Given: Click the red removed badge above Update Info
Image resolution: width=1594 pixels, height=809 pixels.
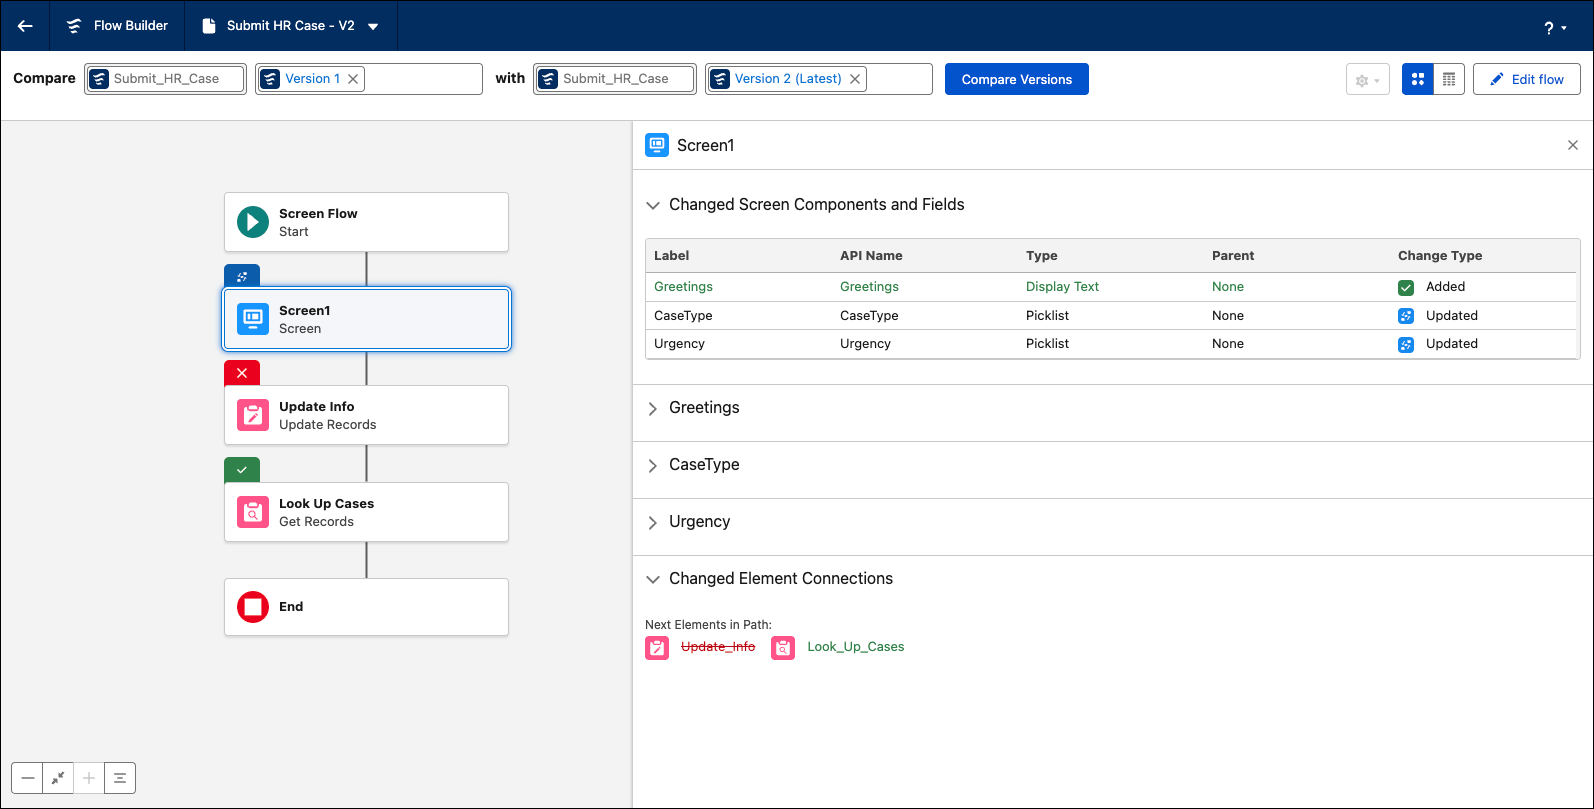Looking at the screenshot, I should [242, 373].
